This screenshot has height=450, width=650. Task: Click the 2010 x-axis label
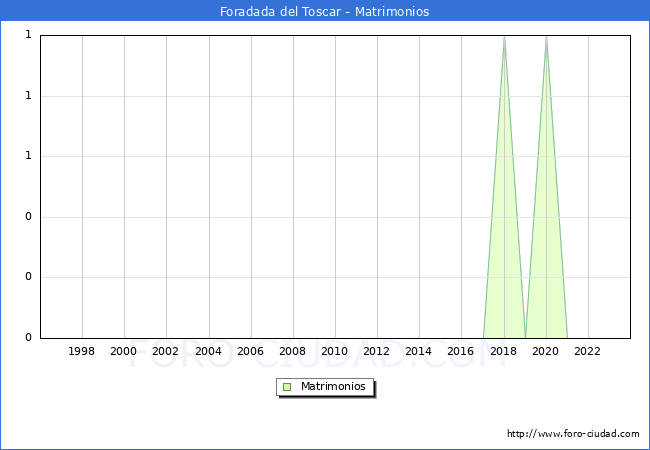coord(335,351)
